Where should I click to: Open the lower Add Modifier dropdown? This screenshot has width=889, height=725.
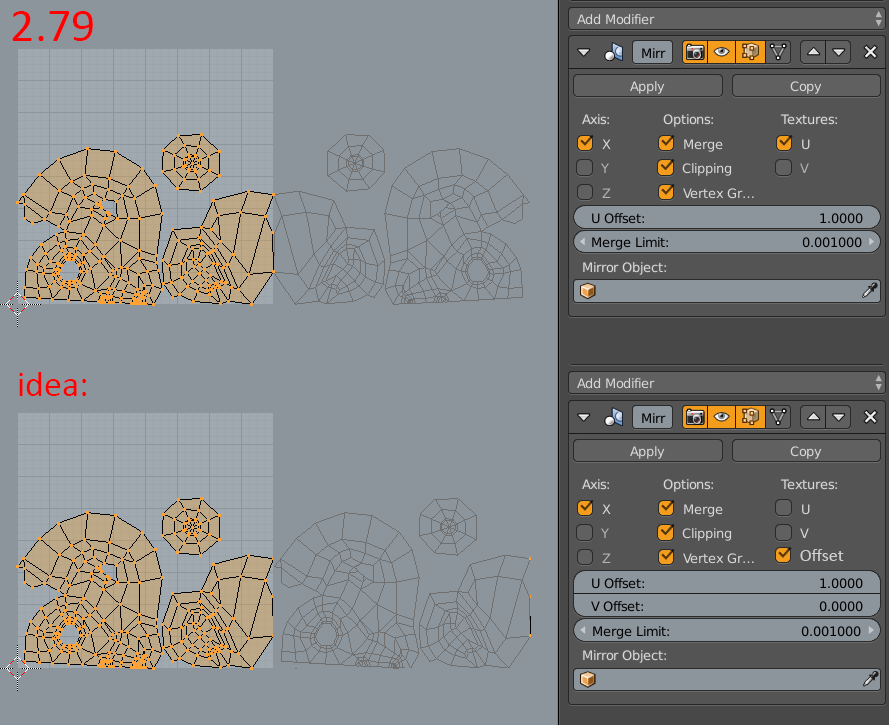tap(726, 383)
